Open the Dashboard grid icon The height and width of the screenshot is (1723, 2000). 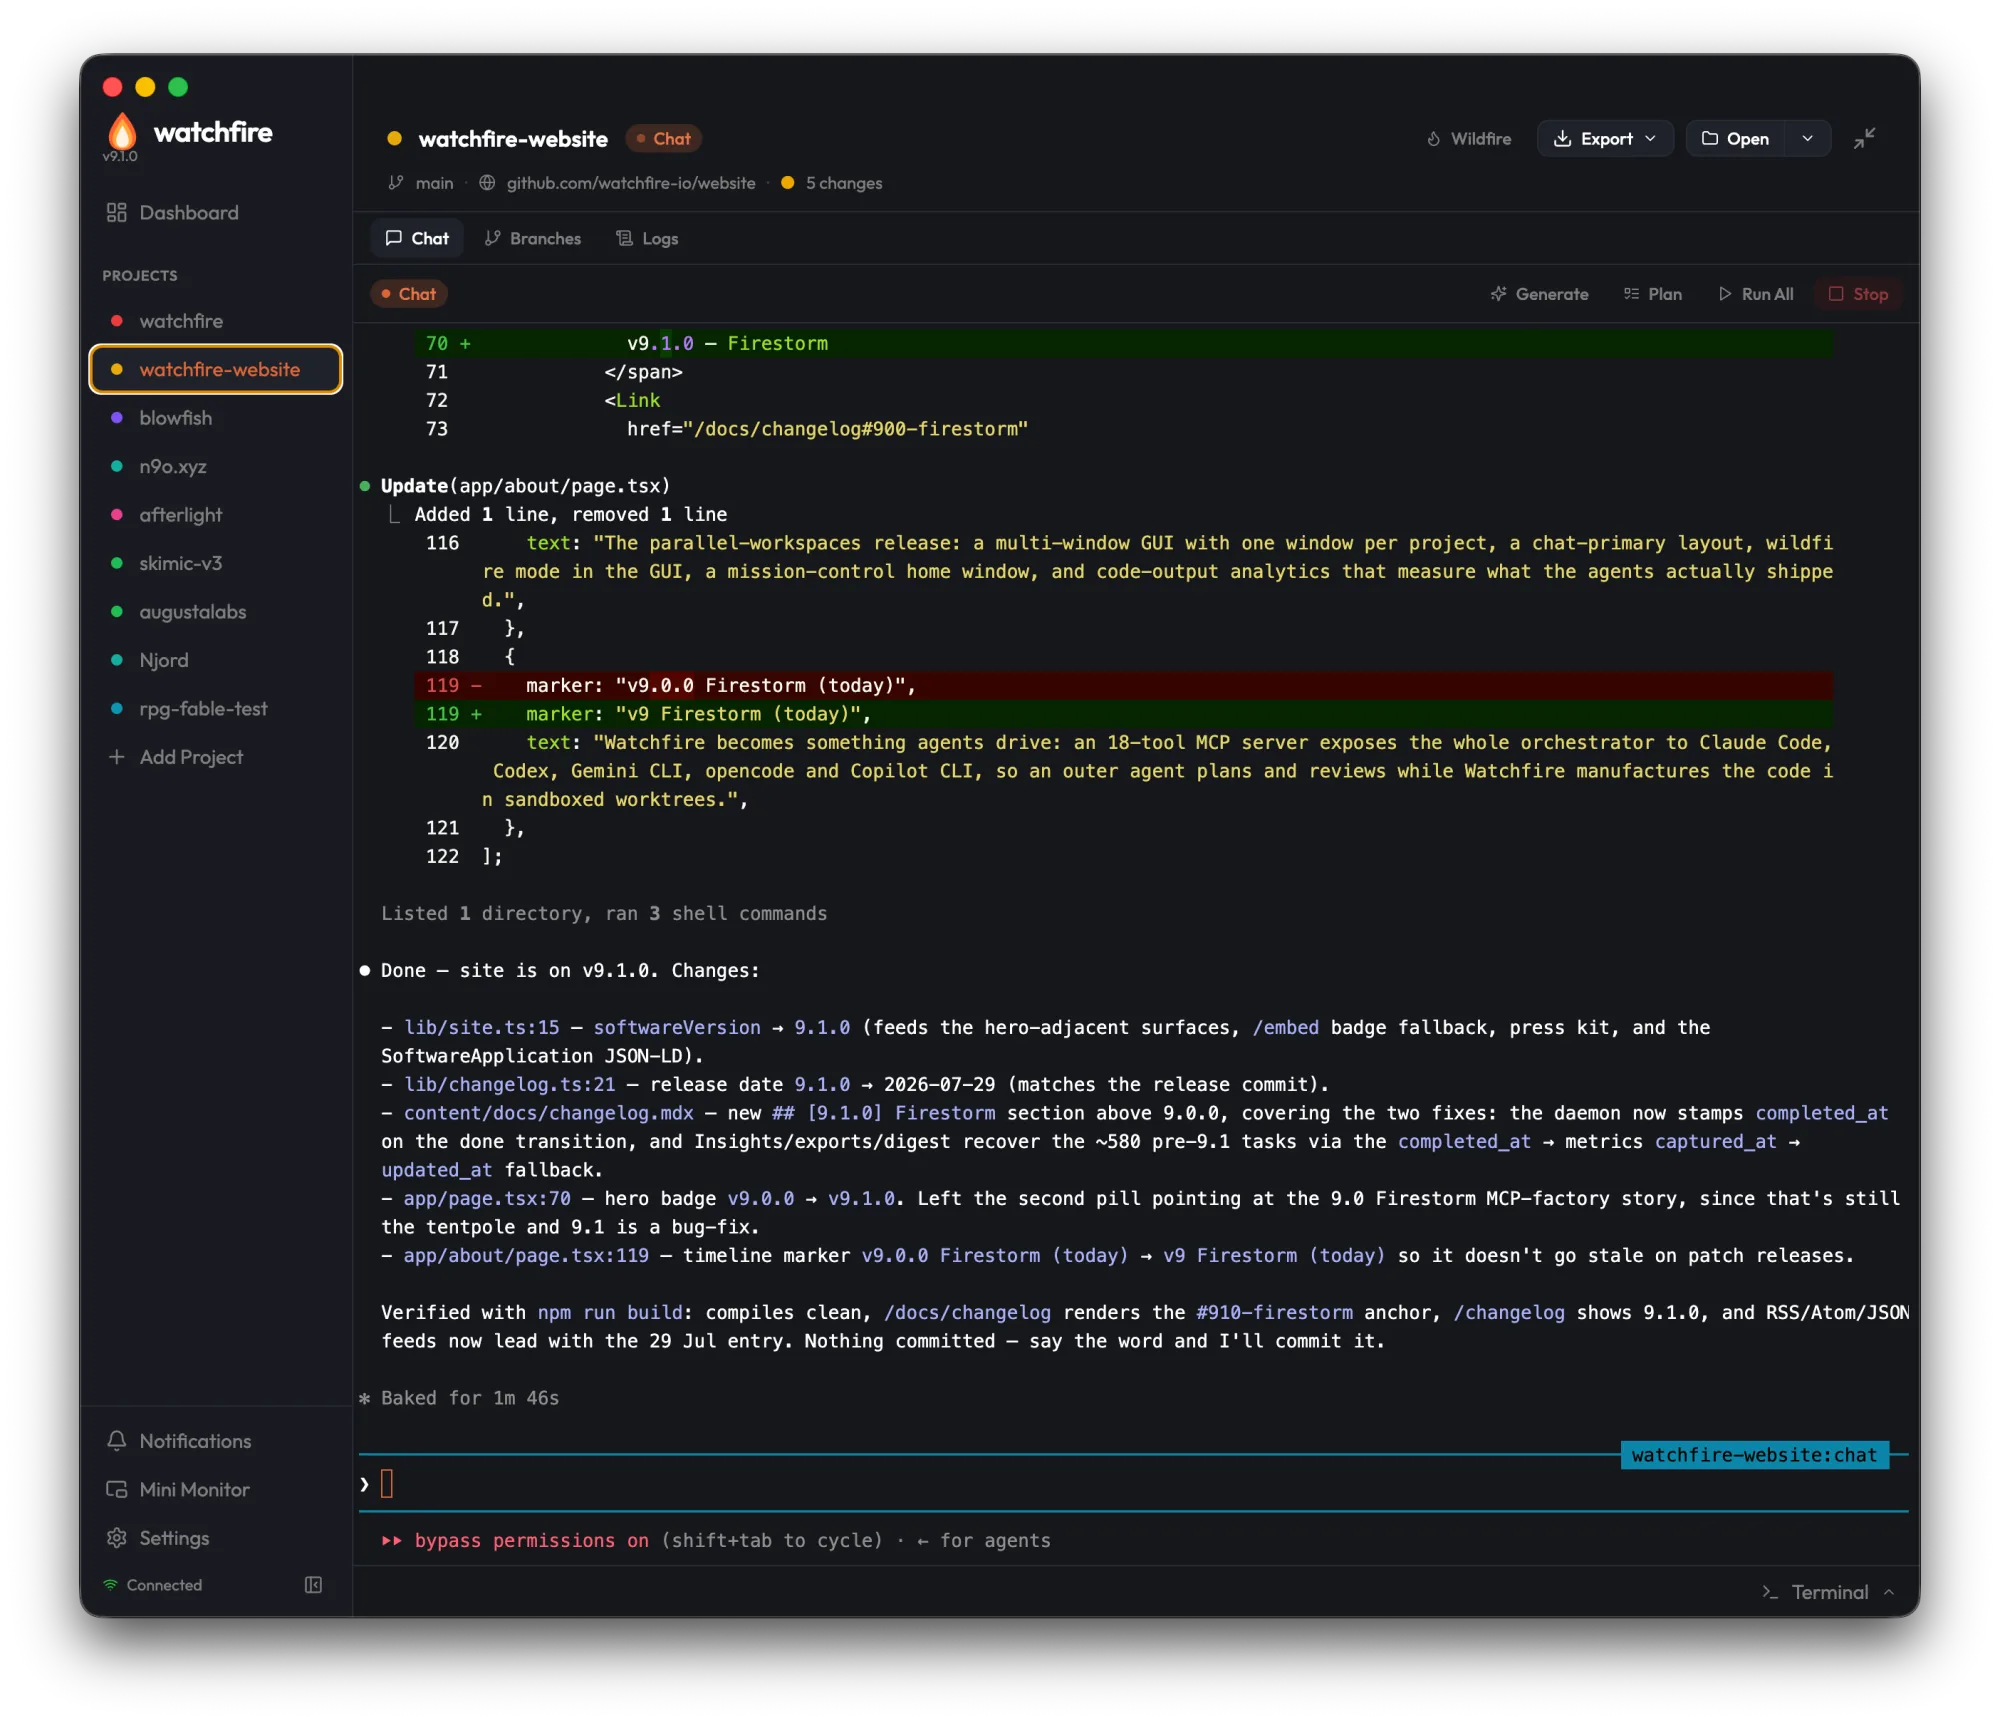click(117, 212)
